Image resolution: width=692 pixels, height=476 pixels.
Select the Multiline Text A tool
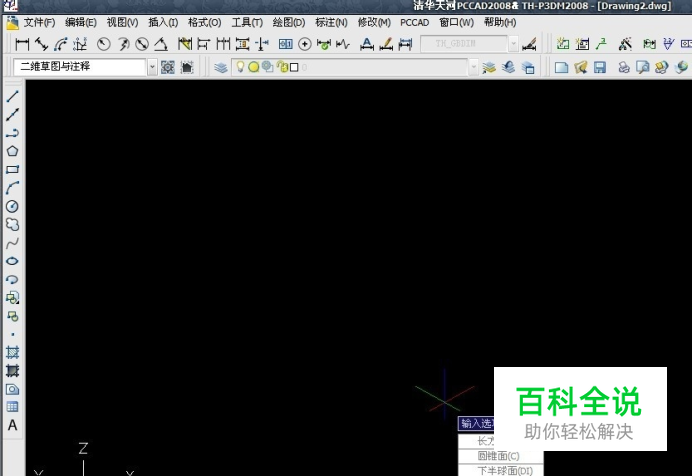point(12,425)
